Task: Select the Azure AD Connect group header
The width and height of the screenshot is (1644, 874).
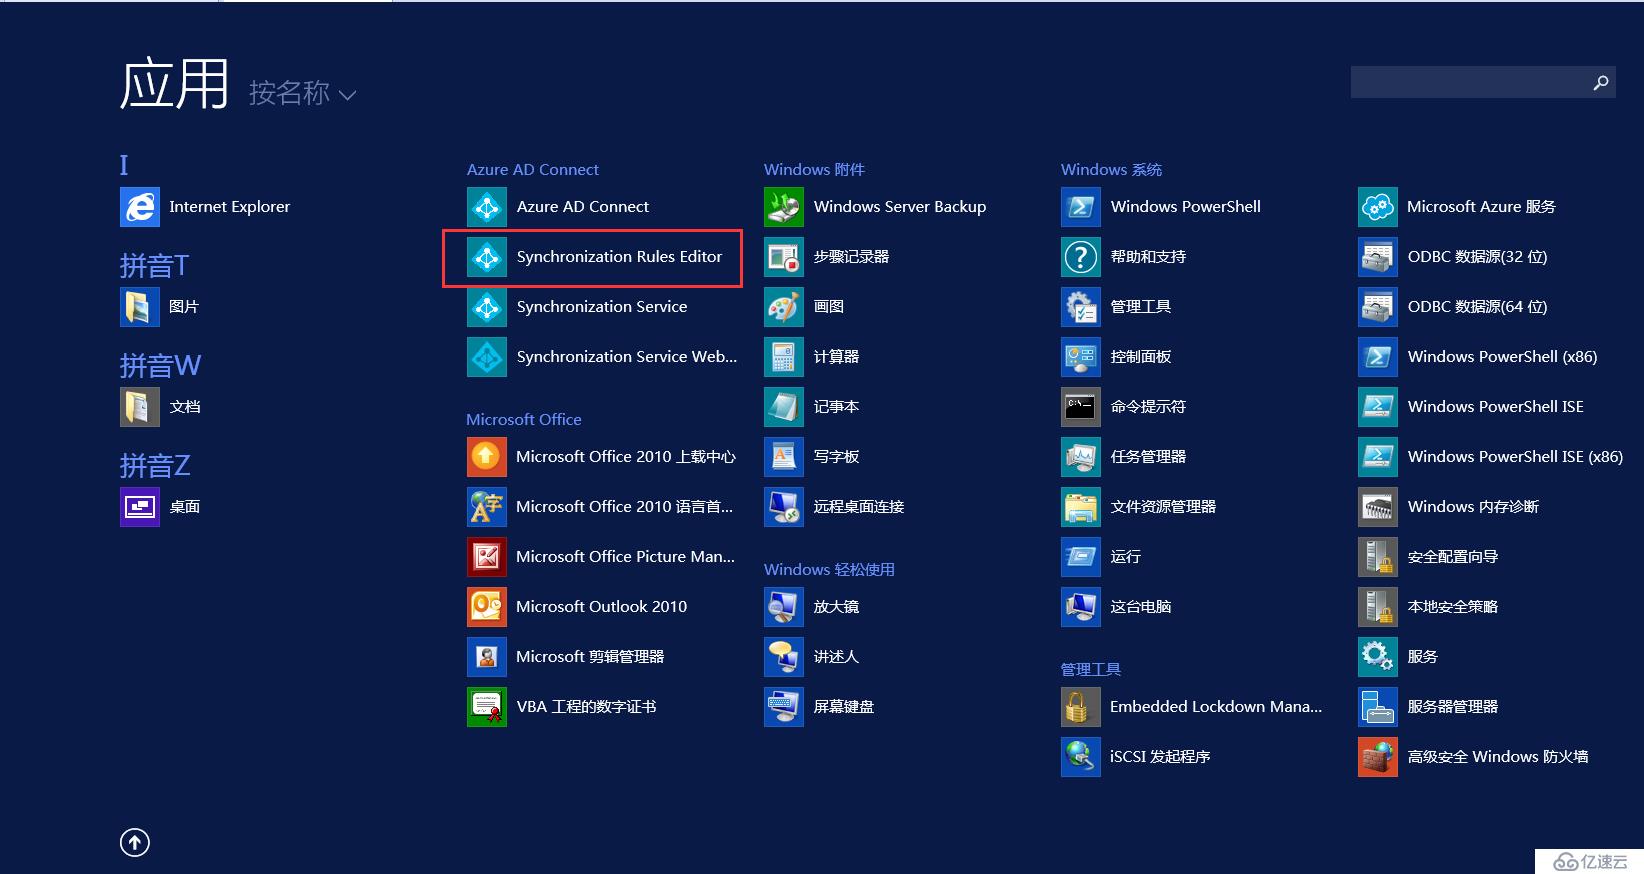Action: coord(533,170)
